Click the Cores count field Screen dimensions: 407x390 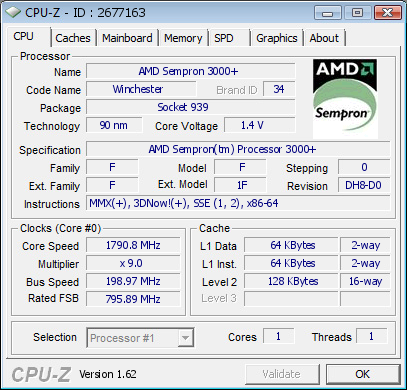coord(279,336)
